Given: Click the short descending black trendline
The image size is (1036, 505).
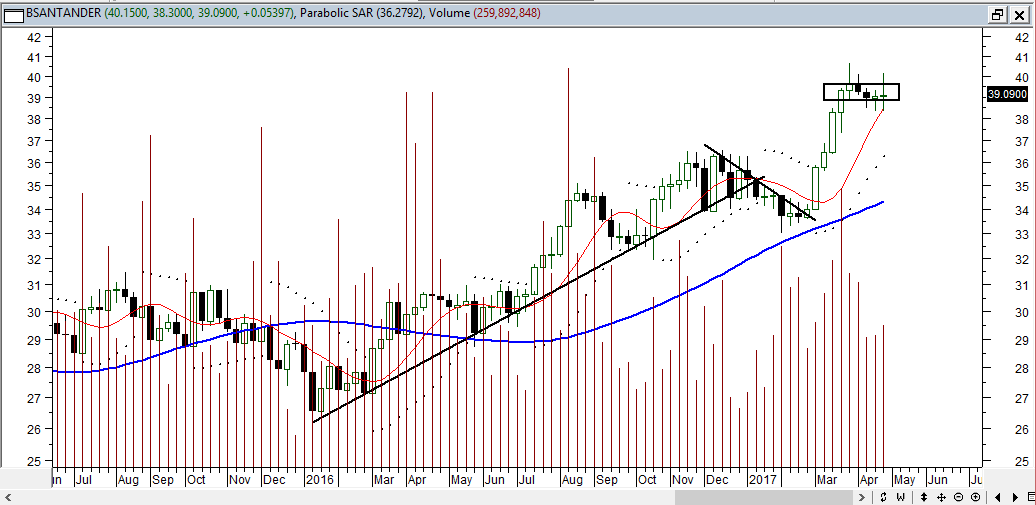Looking at the screenshot, I should tap(760, 182).
